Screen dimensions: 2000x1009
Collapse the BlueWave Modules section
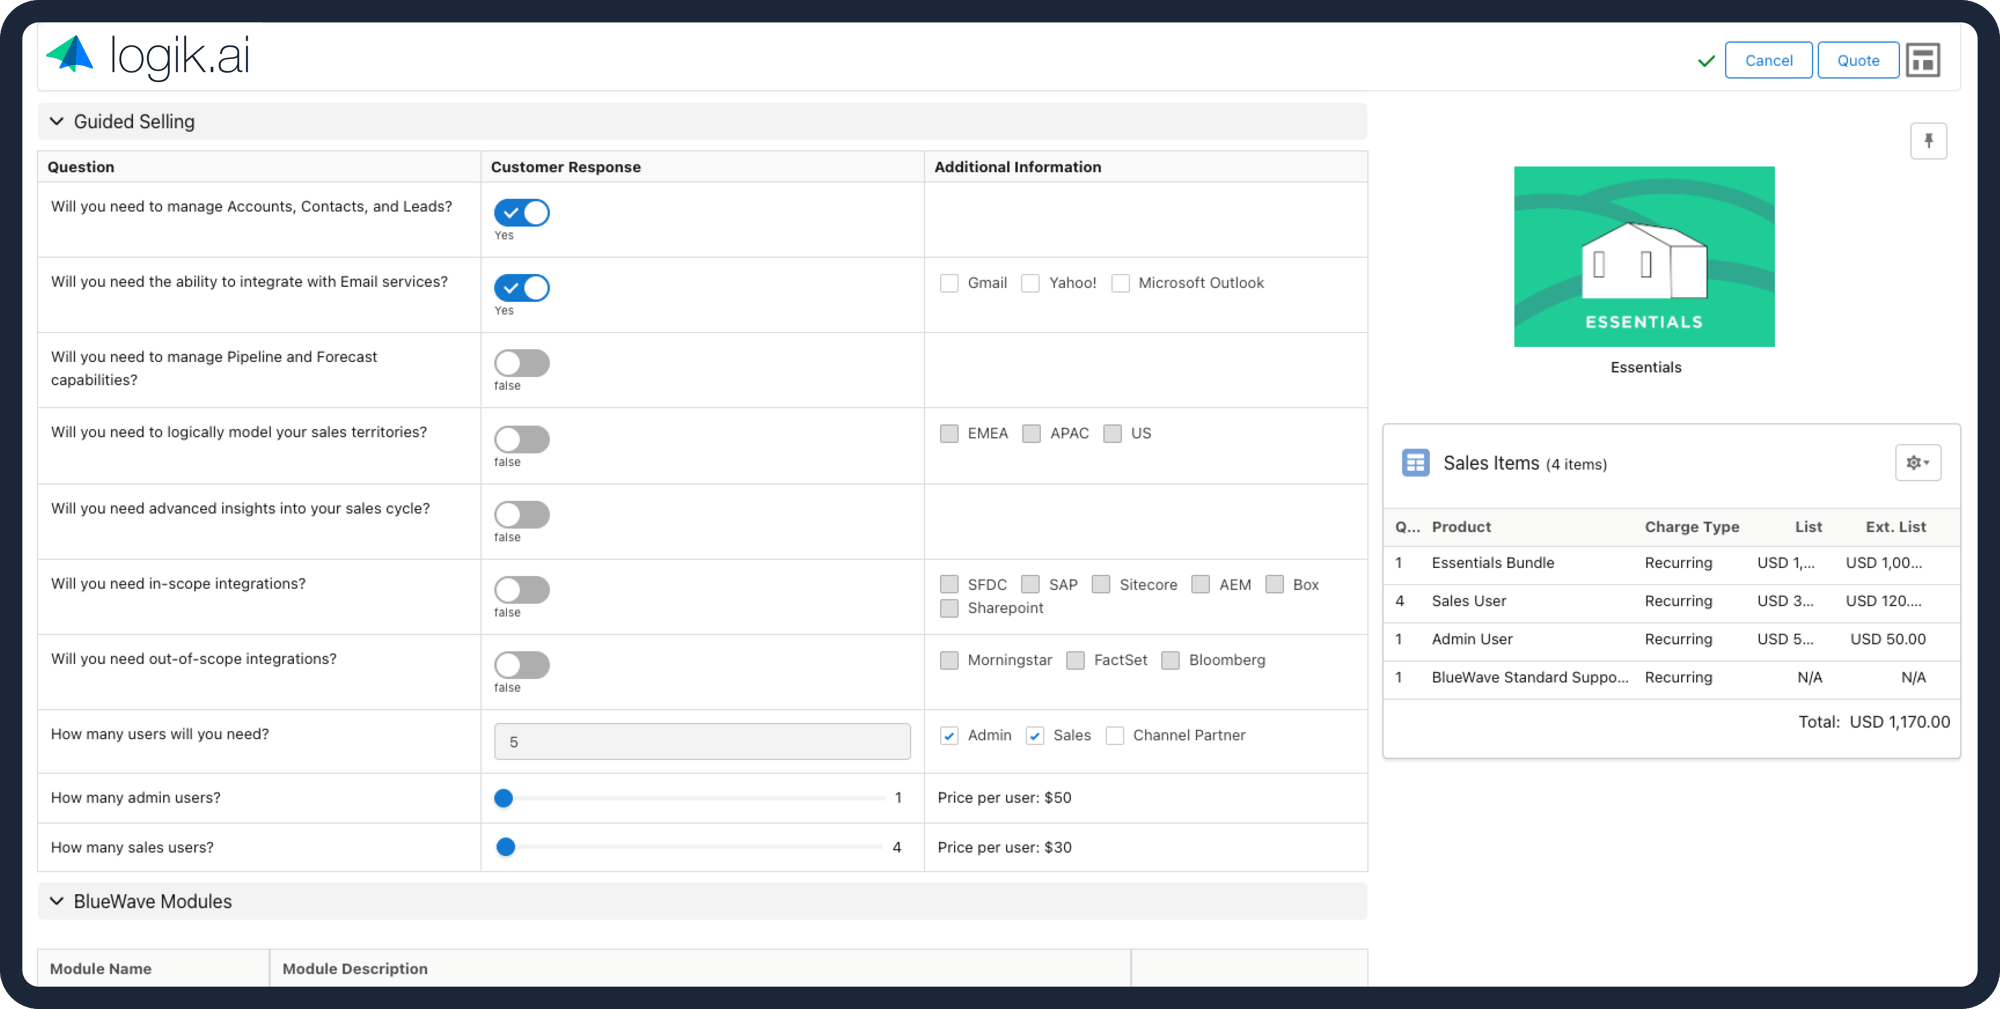57,901
